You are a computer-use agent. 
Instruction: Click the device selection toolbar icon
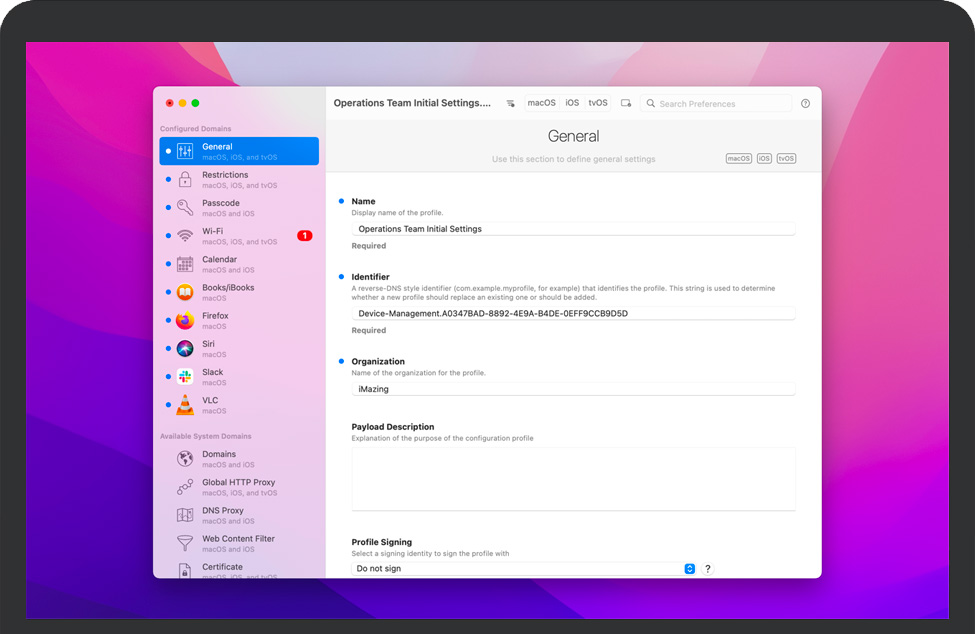pyautogui.click(x=626, y=103)
